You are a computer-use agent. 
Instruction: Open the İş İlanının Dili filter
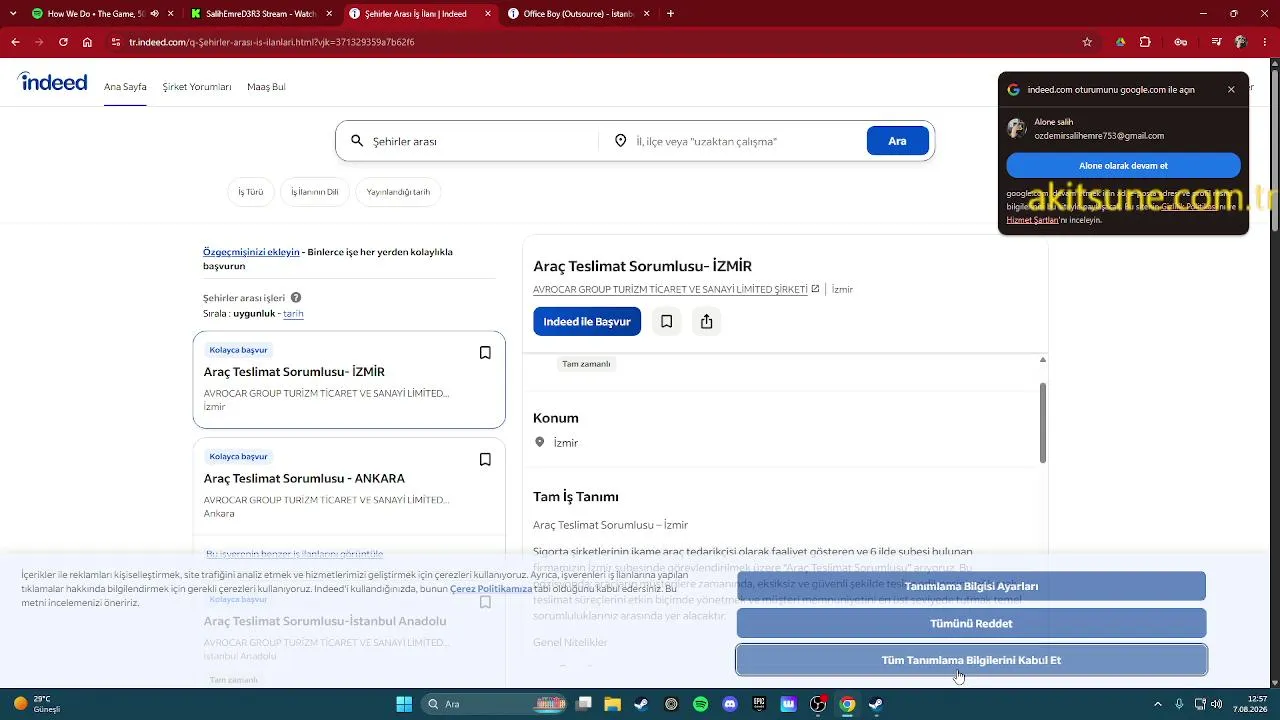point(315,192)
